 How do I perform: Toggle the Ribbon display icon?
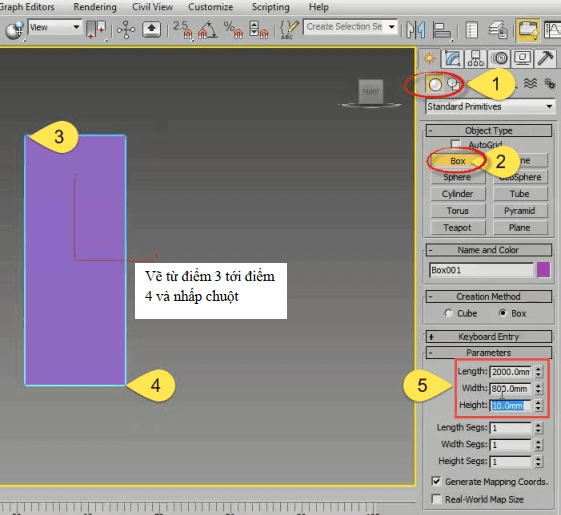[x=528, y=30]
